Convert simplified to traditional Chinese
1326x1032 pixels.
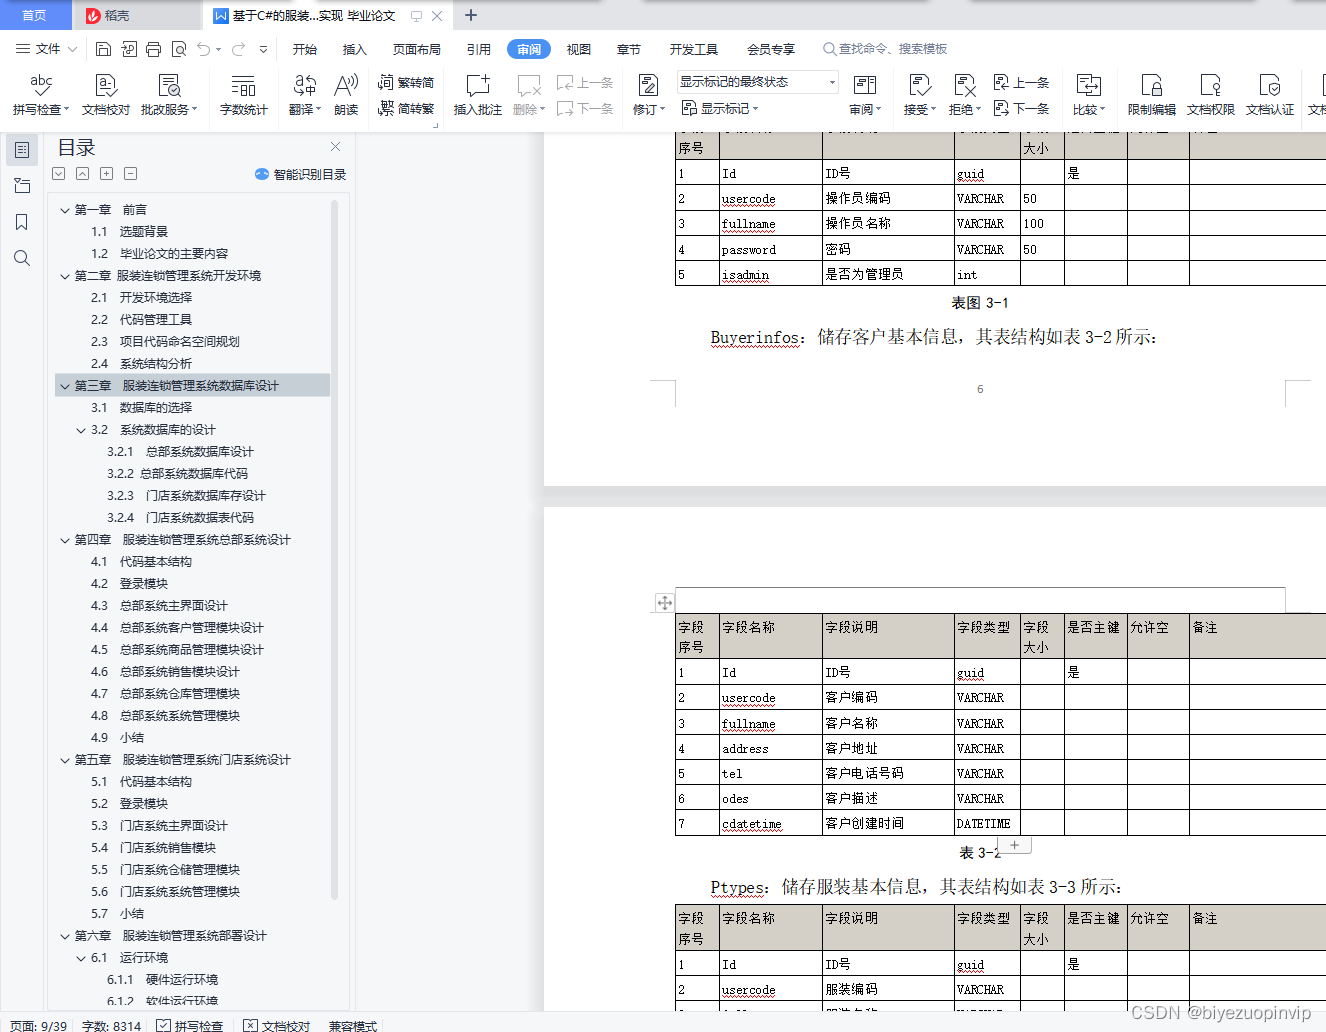tap(406, 109)
